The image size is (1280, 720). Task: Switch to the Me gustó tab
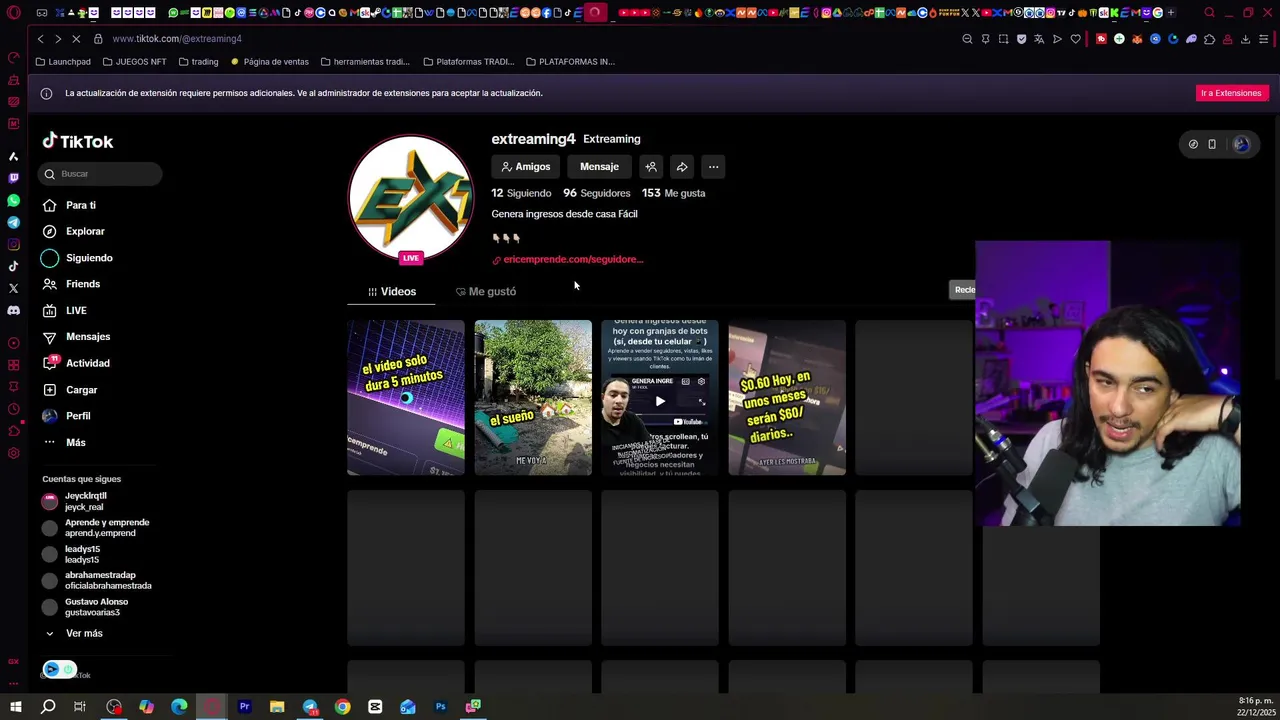(486, 292)
